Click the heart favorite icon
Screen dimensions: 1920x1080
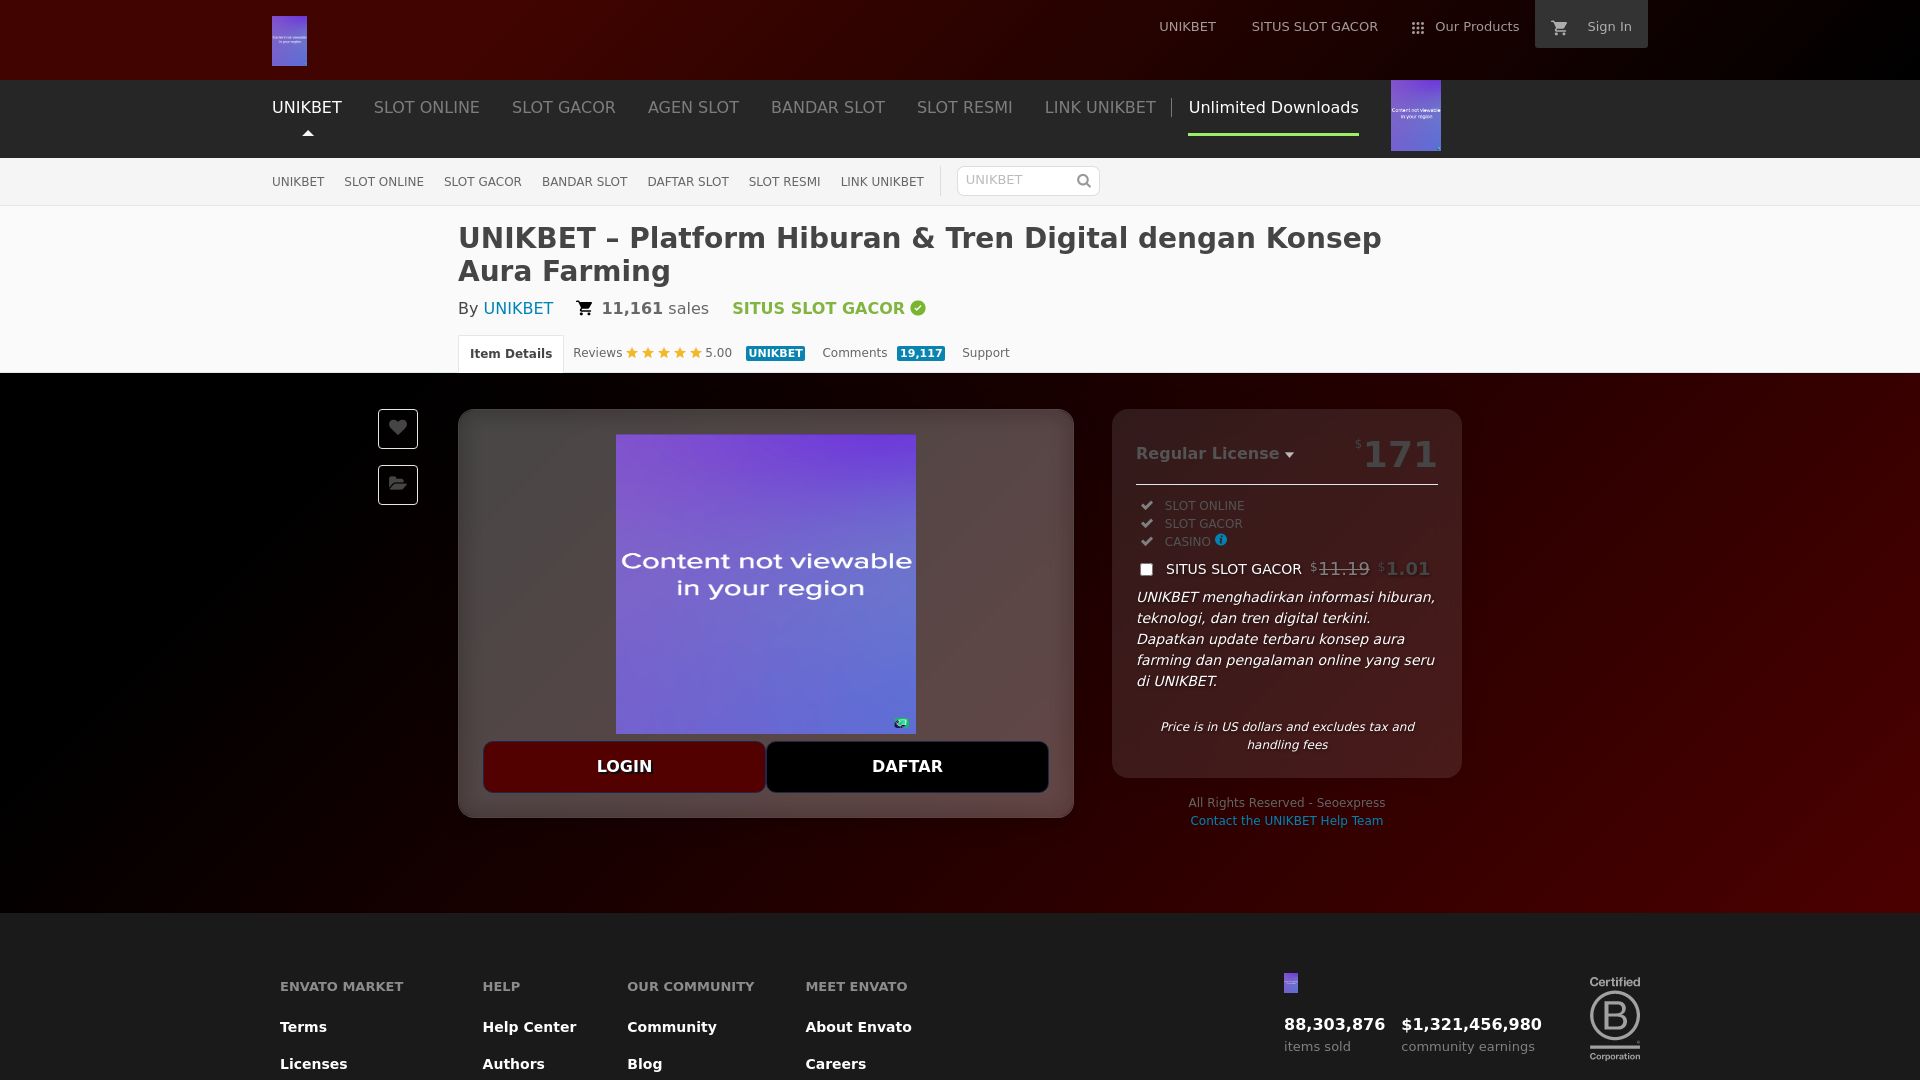[x=398, y=428]
